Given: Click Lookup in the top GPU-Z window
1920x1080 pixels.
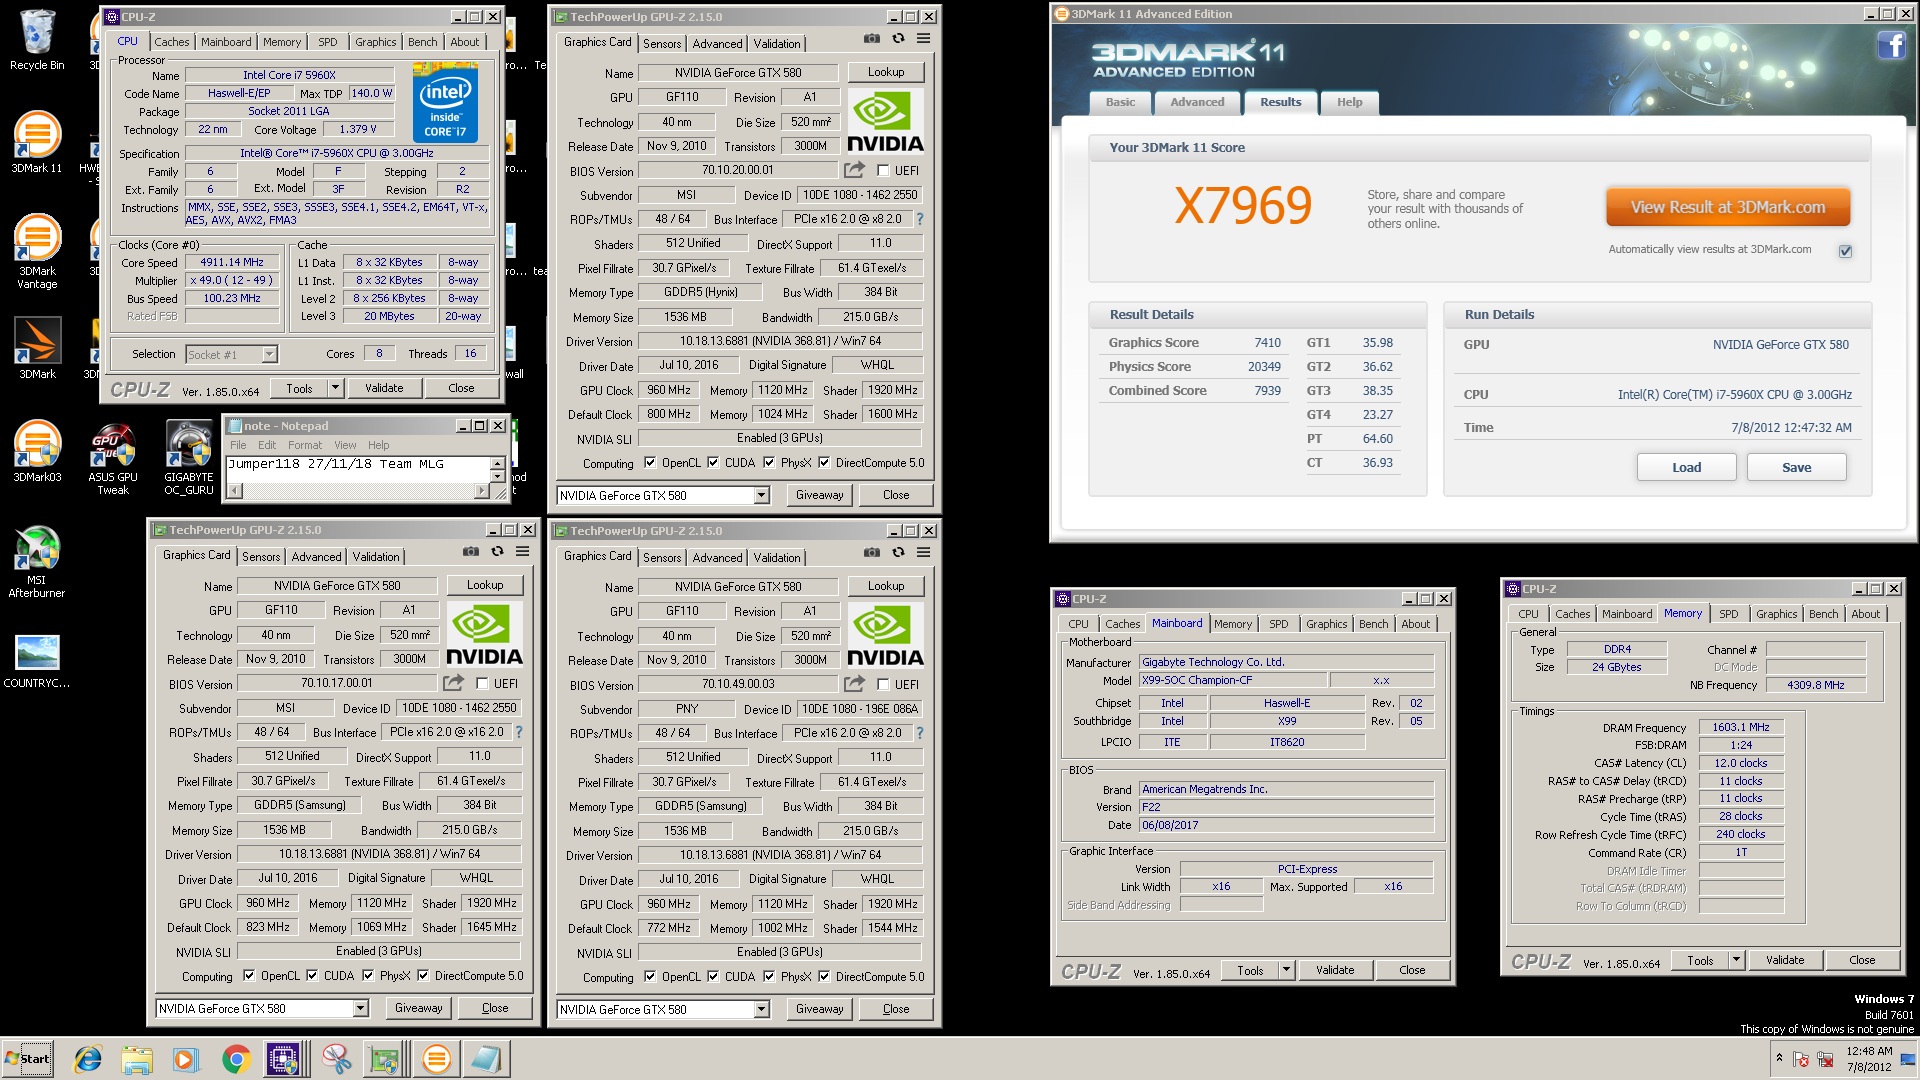Looking at the screenshot, I should point(885,72).
